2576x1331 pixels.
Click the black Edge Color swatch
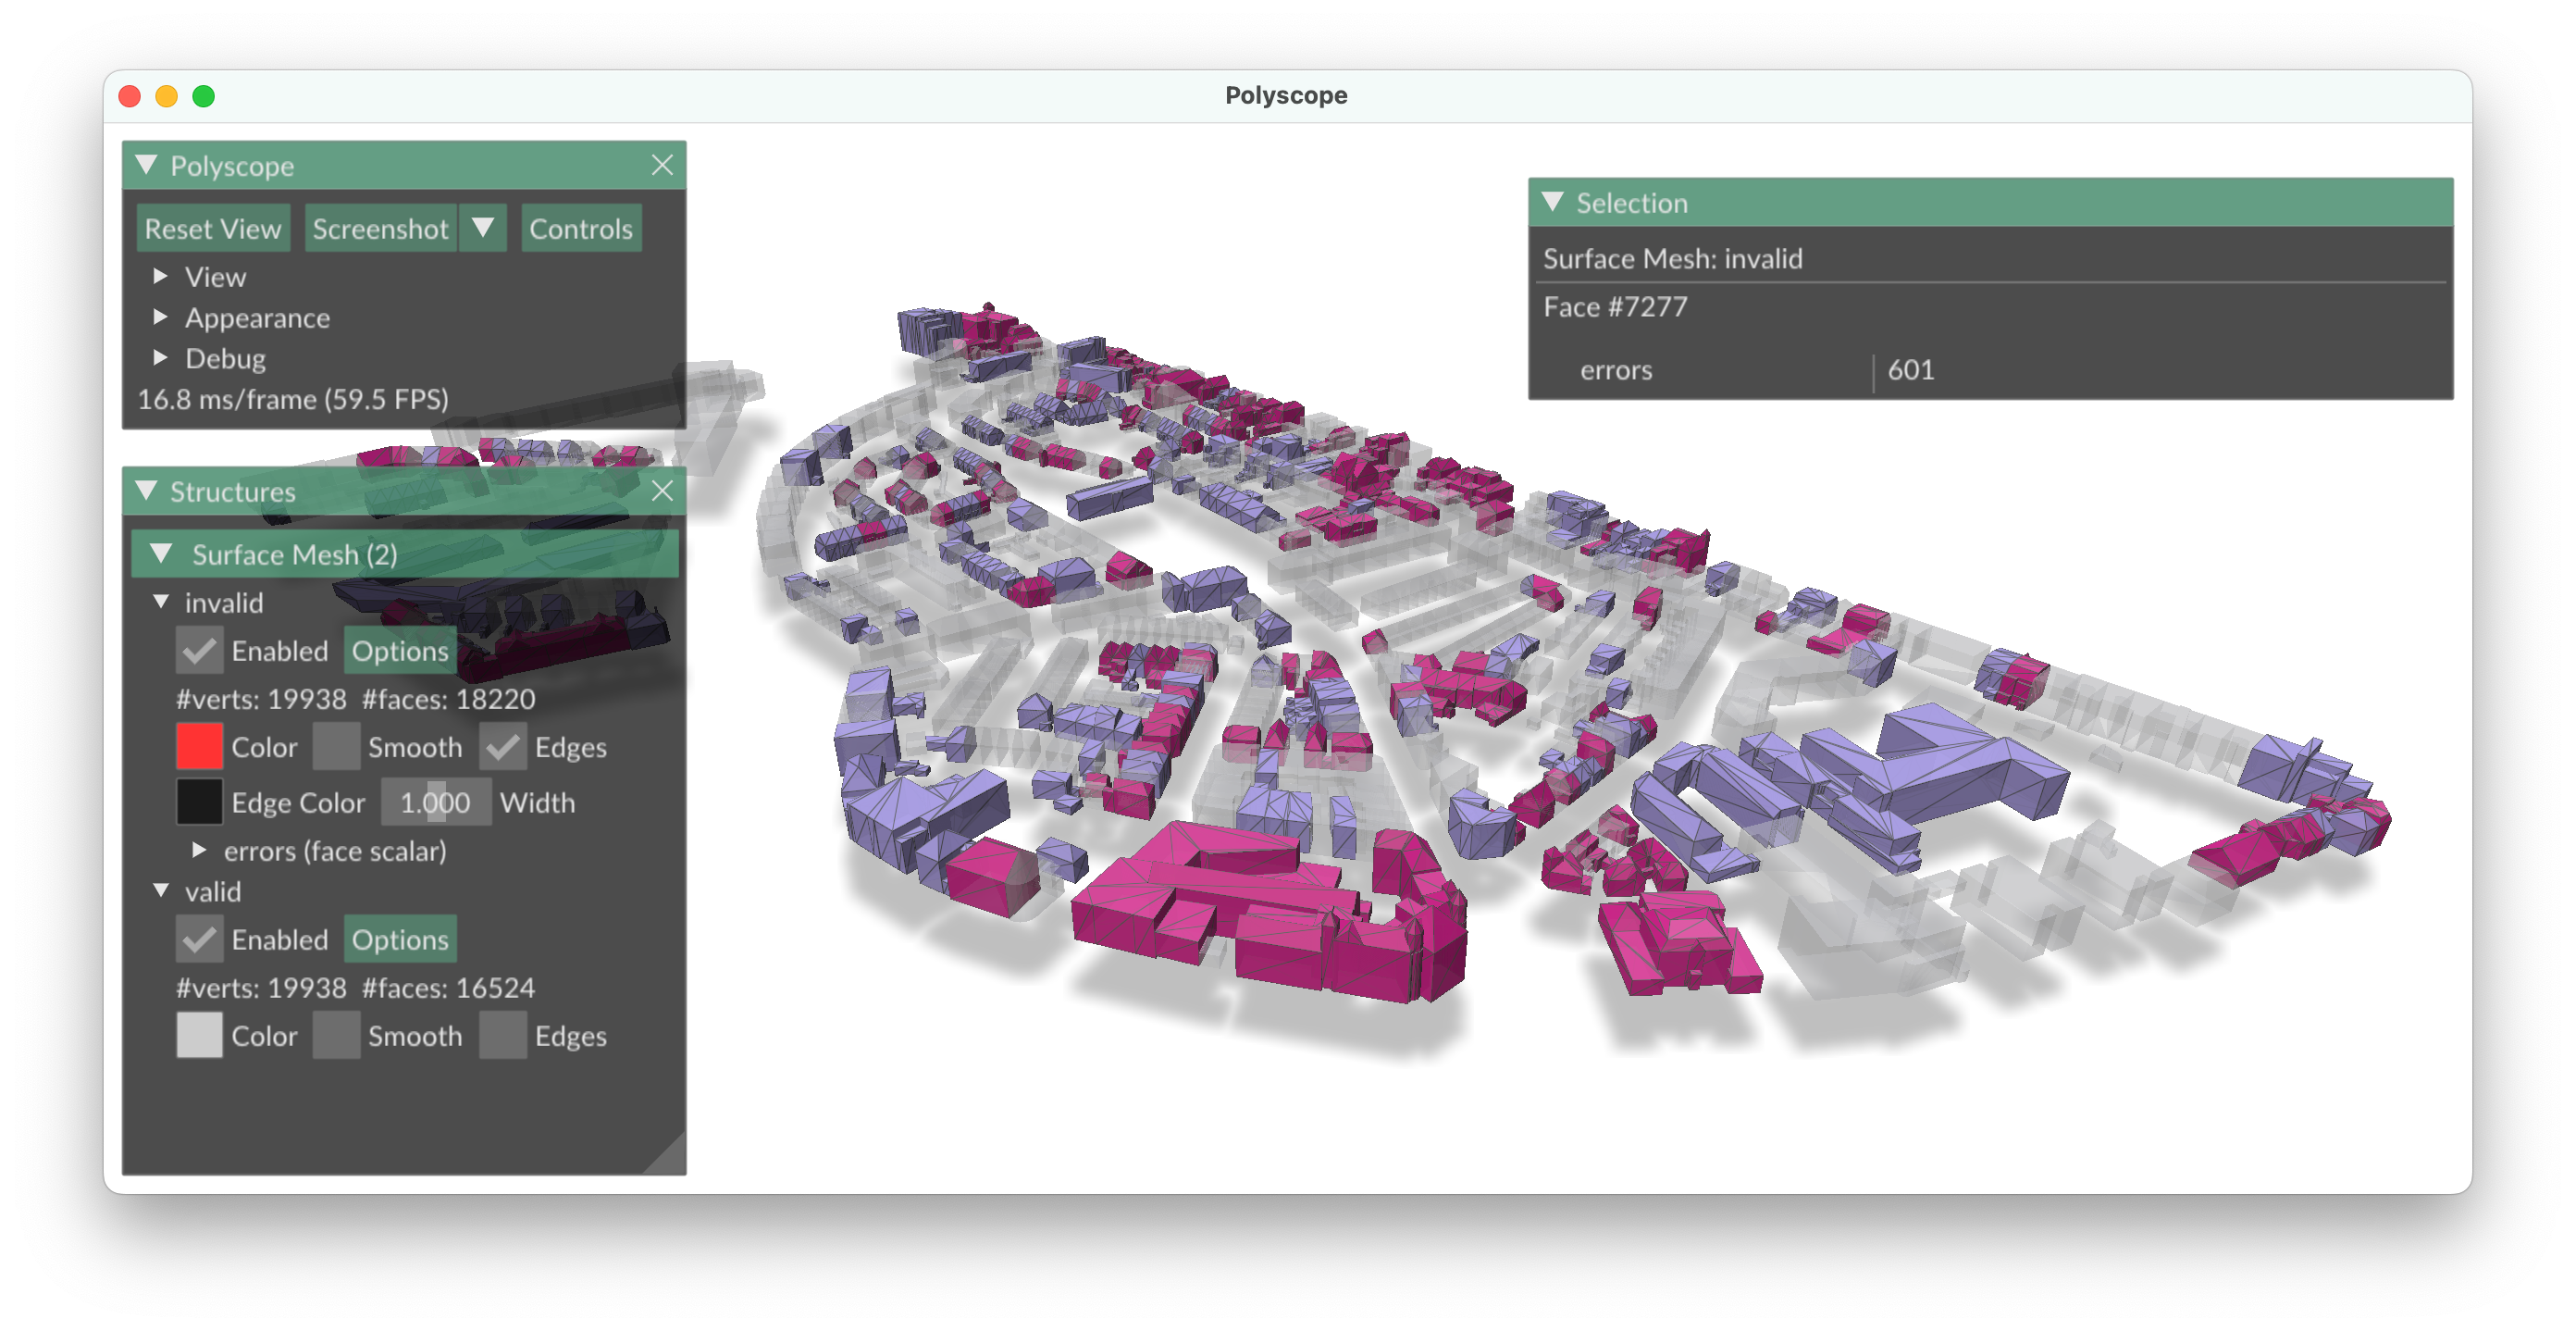[x=199, y=802]
